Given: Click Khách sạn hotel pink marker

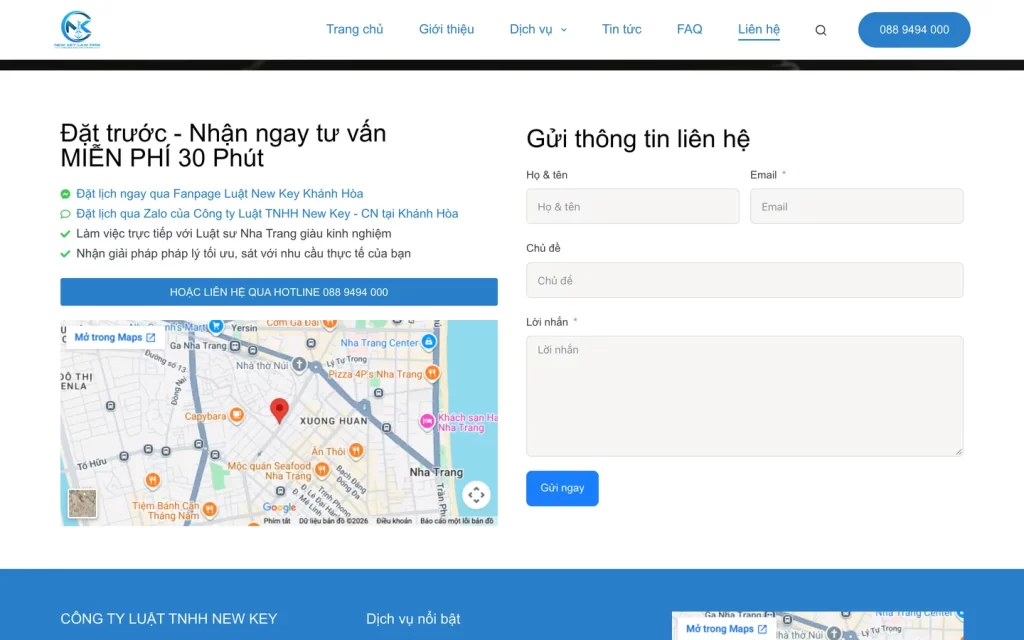Looking at the screenshot, I should (427, 421).
